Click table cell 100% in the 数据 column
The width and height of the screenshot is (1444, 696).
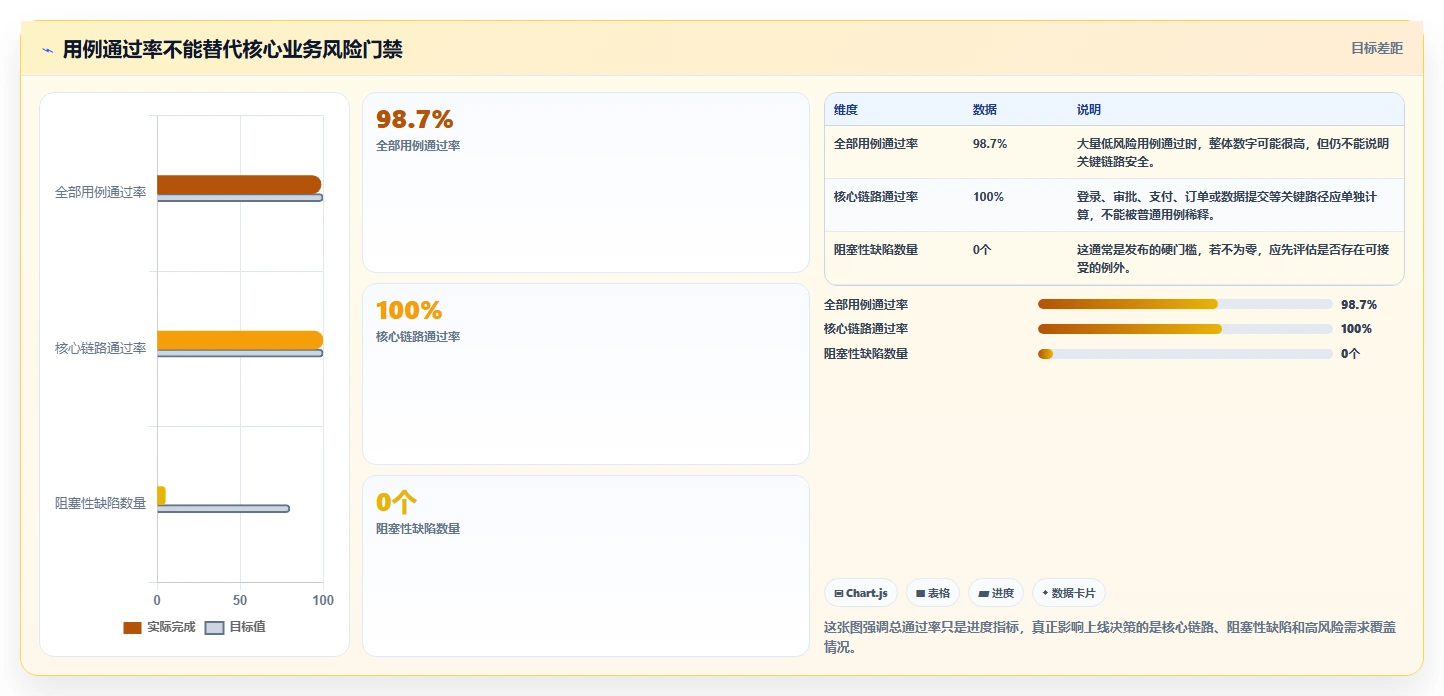(x=988, y=197)
